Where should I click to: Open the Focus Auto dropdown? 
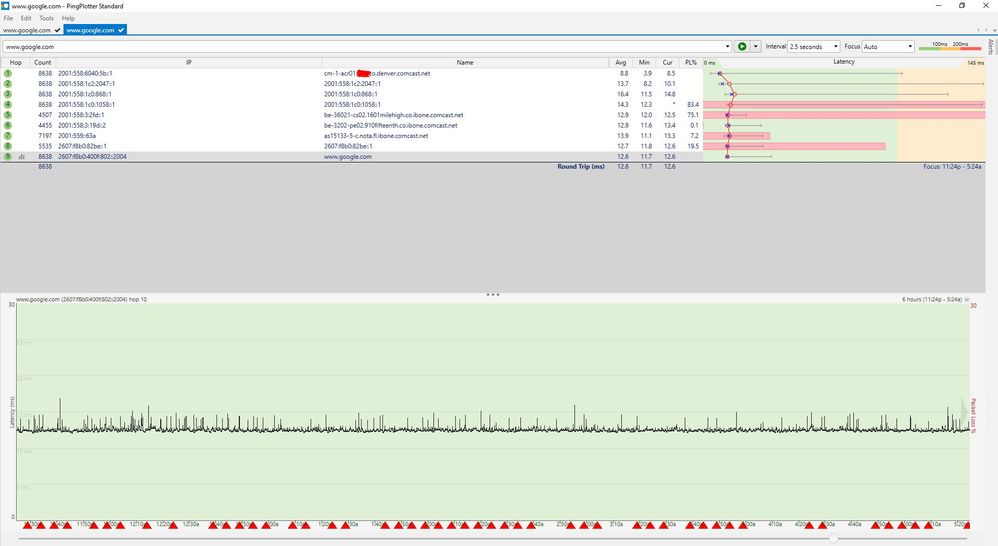coord(888,46)
